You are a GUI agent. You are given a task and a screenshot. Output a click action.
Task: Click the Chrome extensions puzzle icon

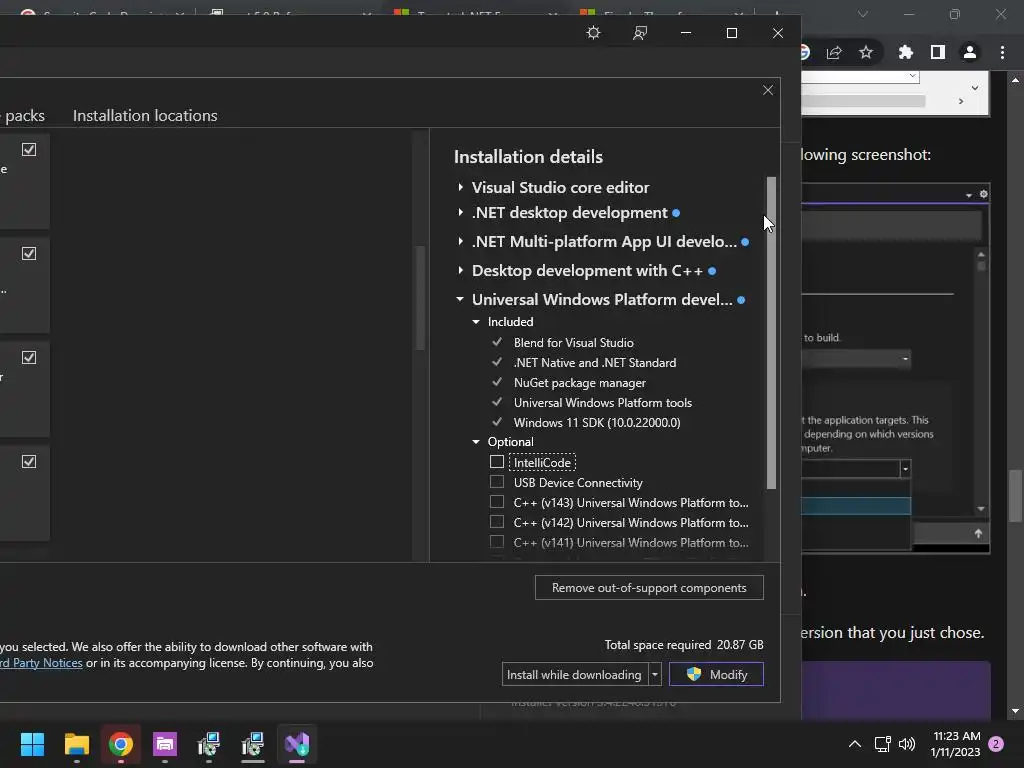click(905, 52)
